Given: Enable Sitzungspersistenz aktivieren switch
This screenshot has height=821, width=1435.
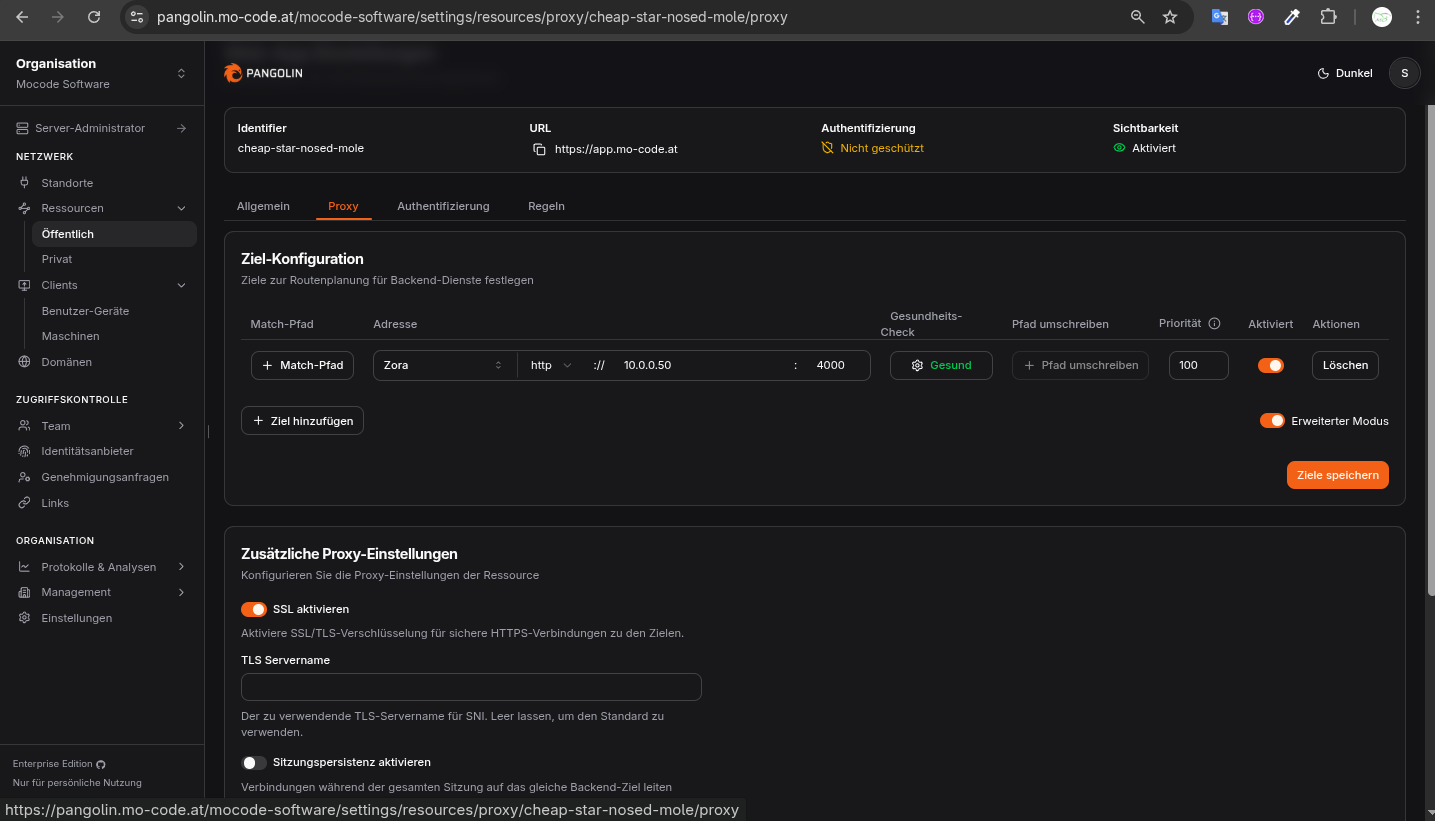Looking at the screenshot, I should [254, 763].
